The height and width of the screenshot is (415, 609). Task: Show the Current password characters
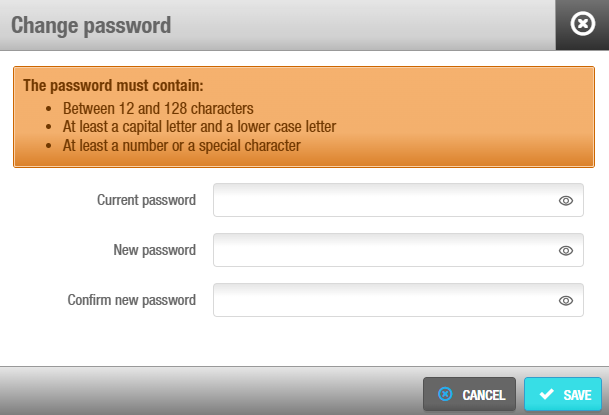[x=565, y=201]
